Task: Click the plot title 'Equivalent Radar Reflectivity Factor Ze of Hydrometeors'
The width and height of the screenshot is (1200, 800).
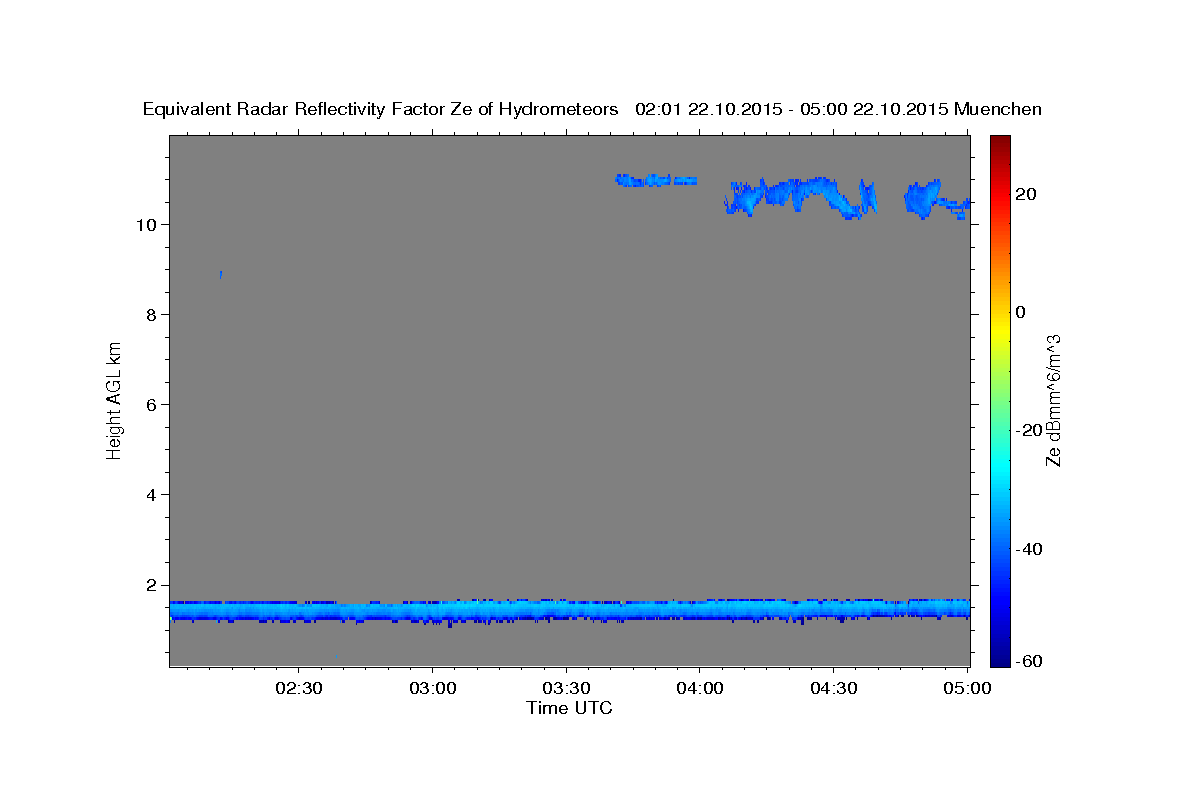Action: (381, 110)
